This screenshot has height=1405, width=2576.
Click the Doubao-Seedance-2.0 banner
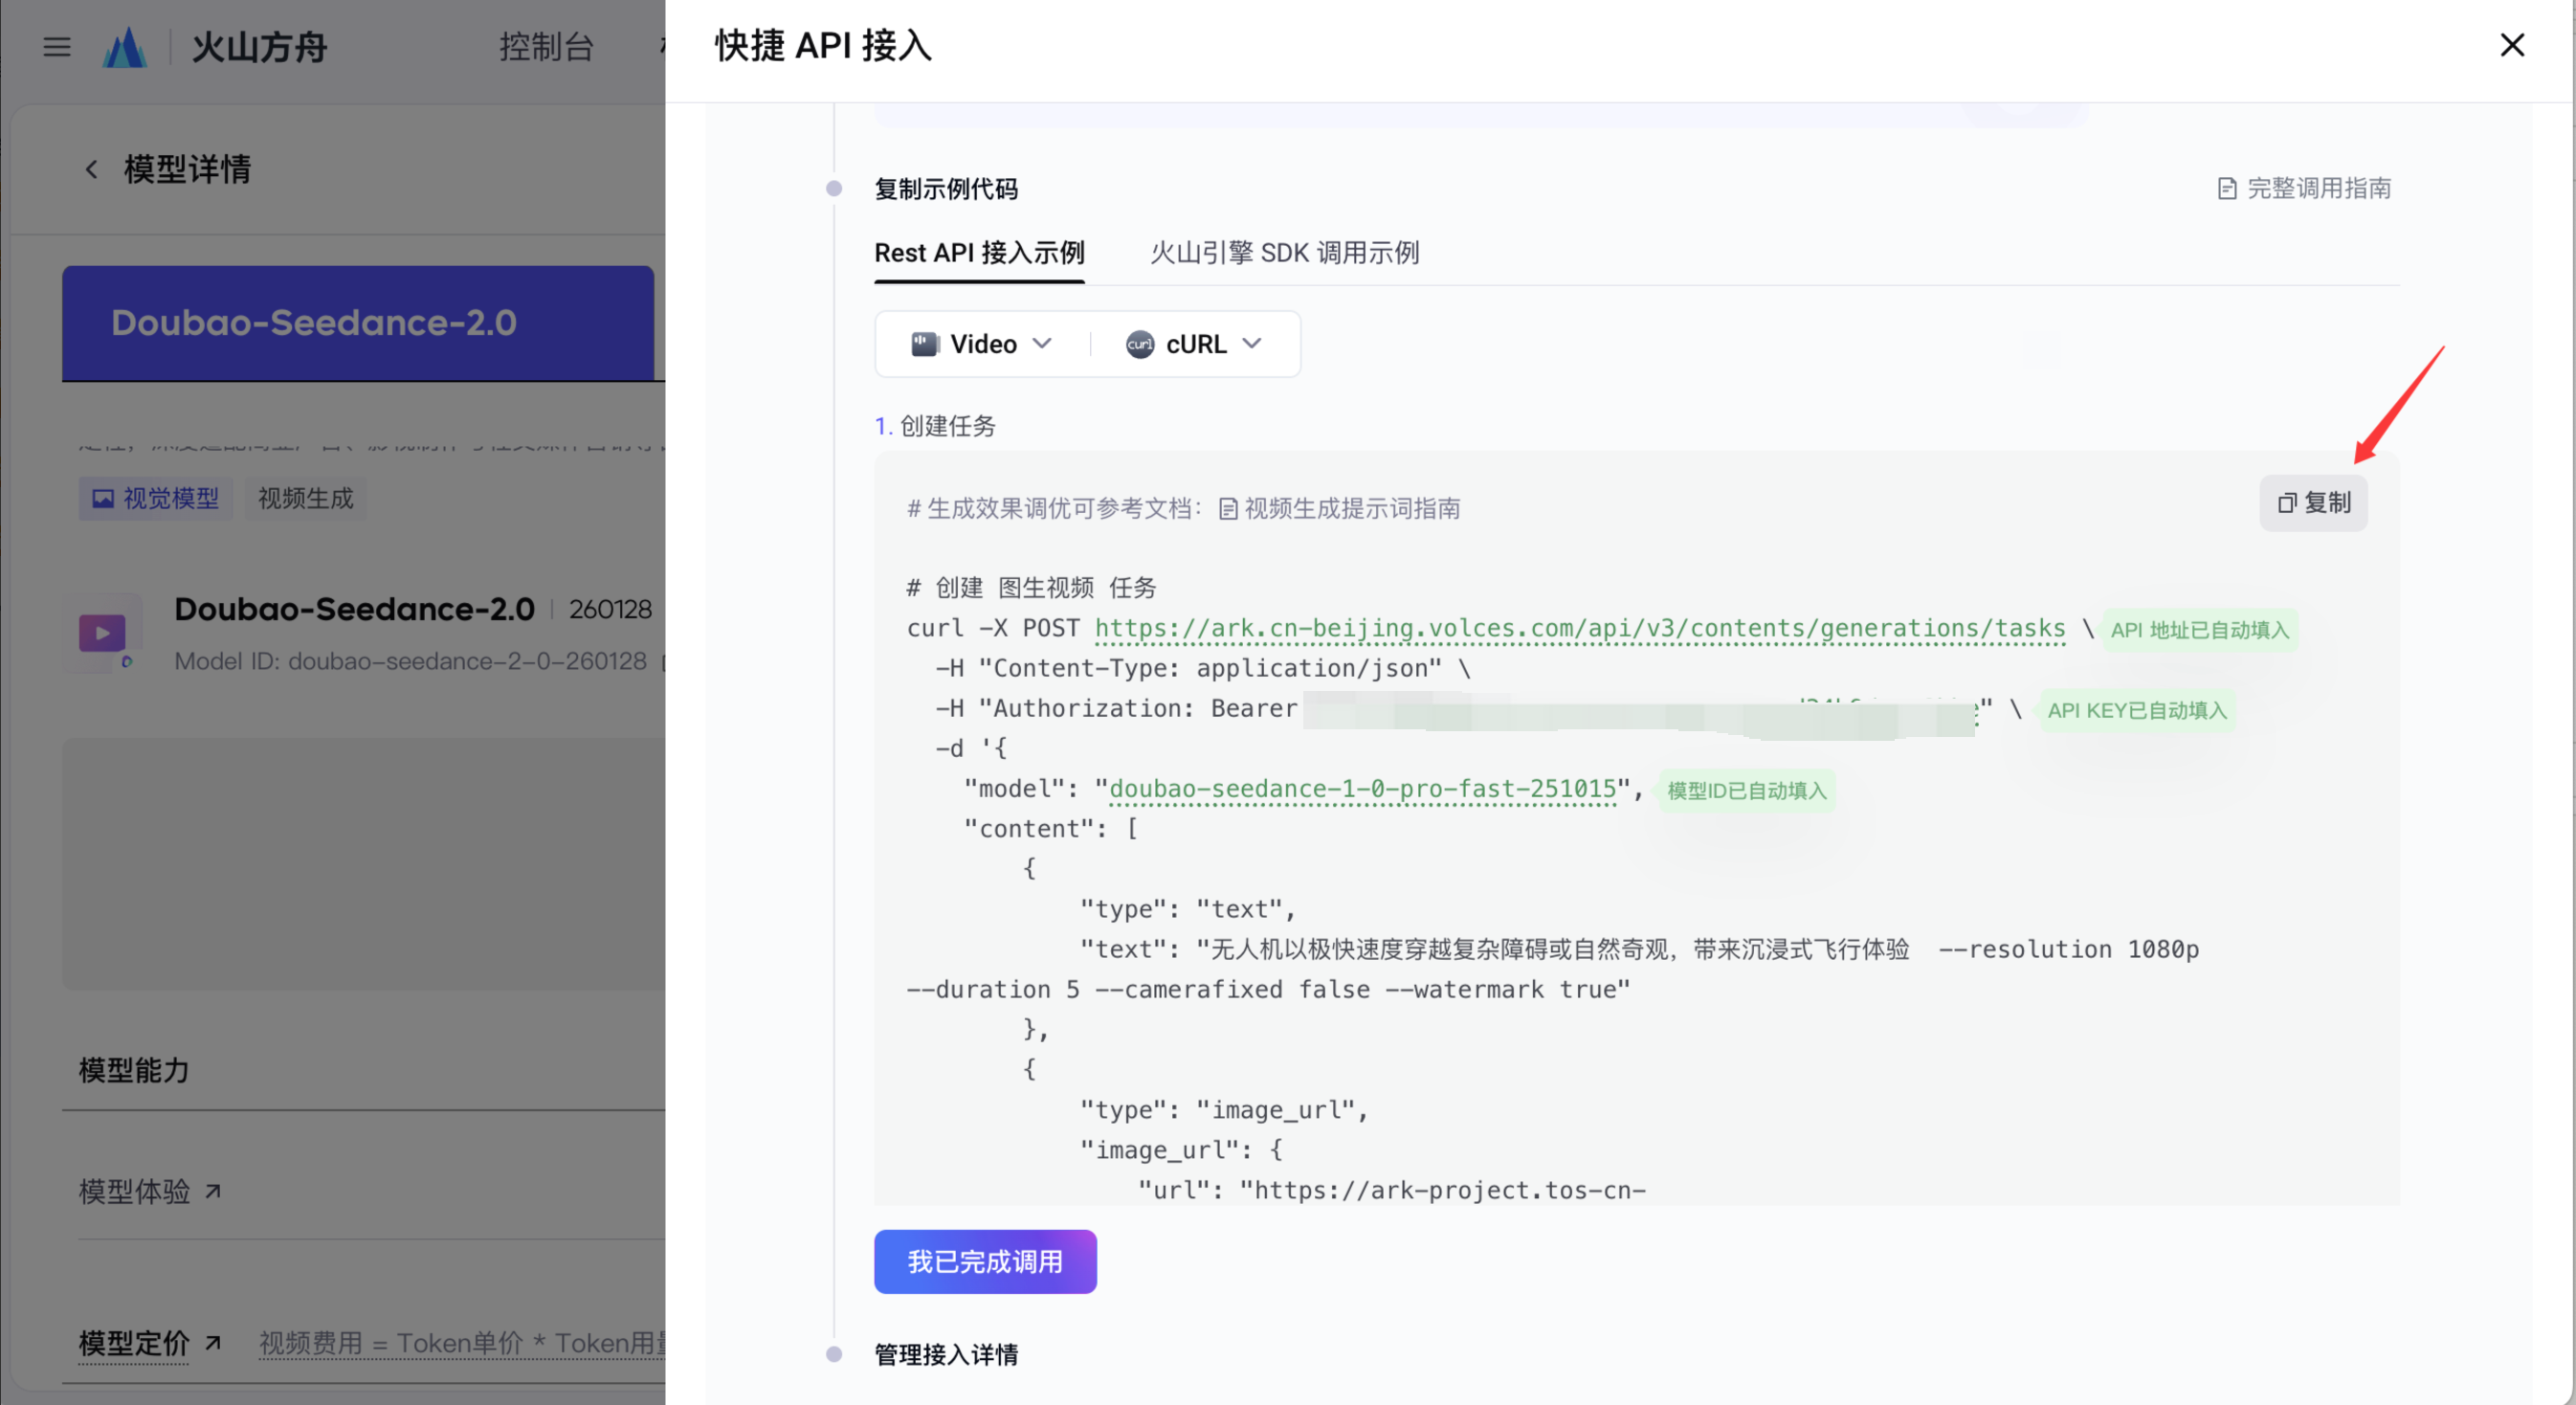[358, 323]
